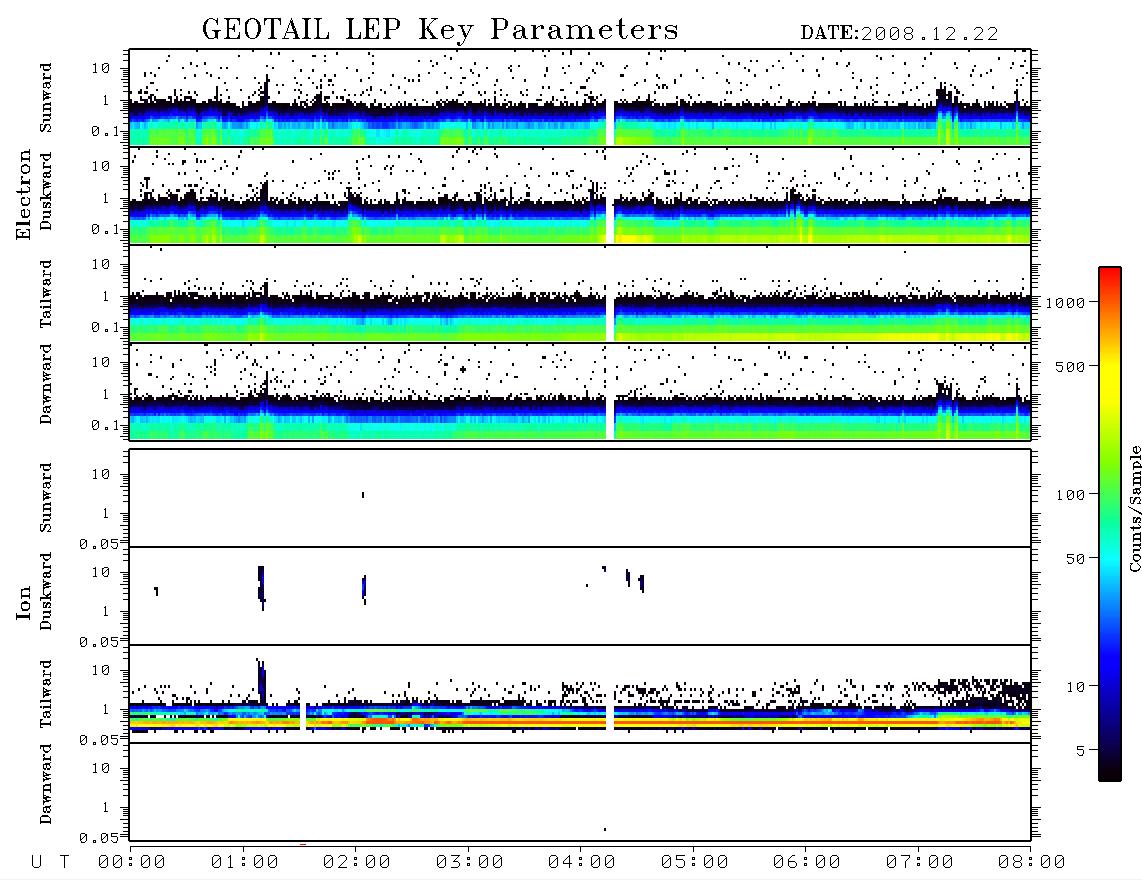Click the 500 color bar tick value
This screenshot has height=880, width=1142.
point(1071,366)
